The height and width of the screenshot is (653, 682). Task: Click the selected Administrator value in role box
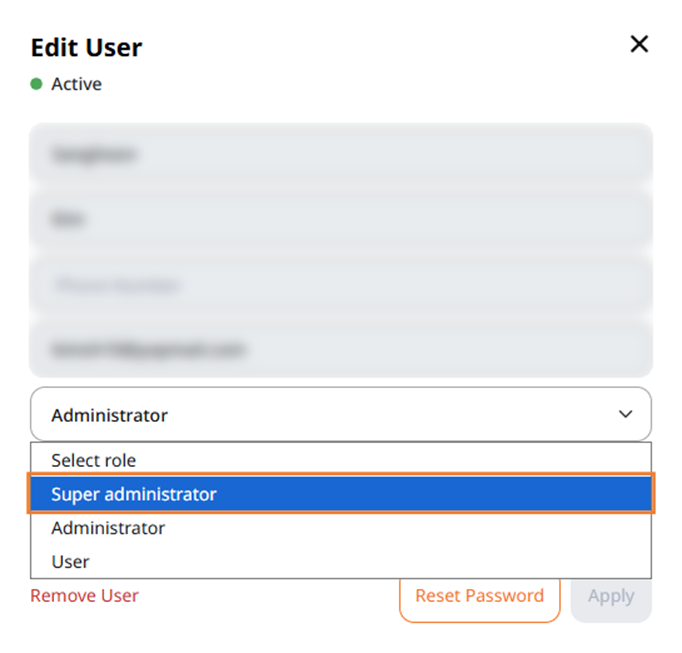click(110, 415)
